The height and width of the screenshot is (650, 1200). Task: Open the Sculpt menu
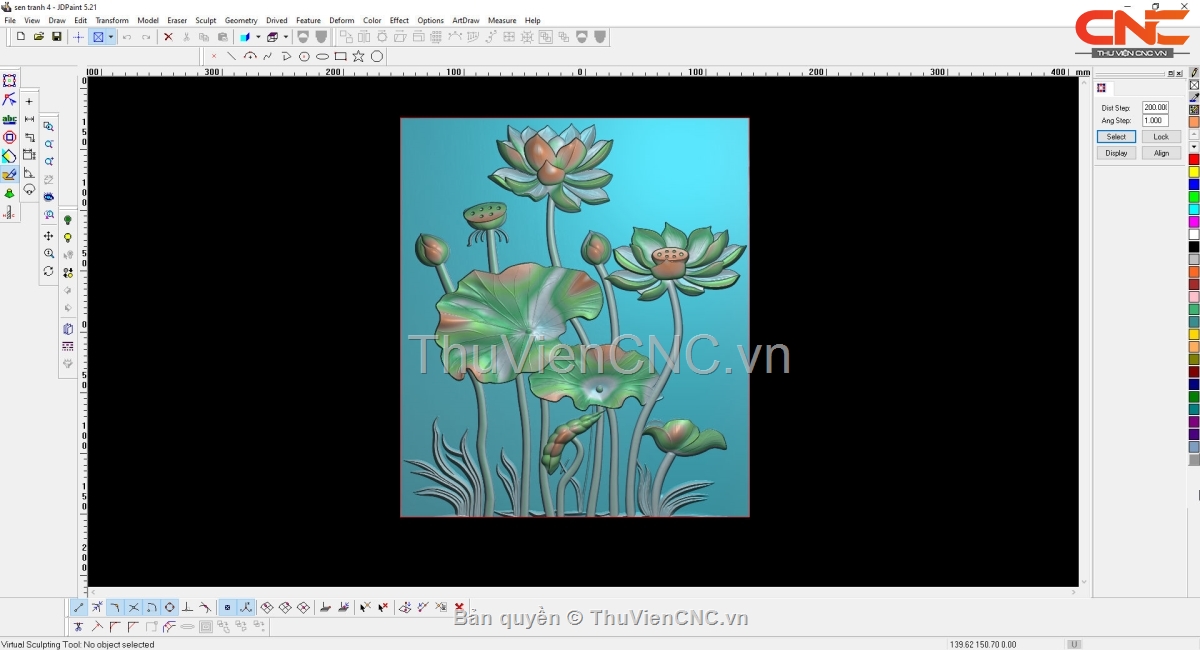pos(205,20)
